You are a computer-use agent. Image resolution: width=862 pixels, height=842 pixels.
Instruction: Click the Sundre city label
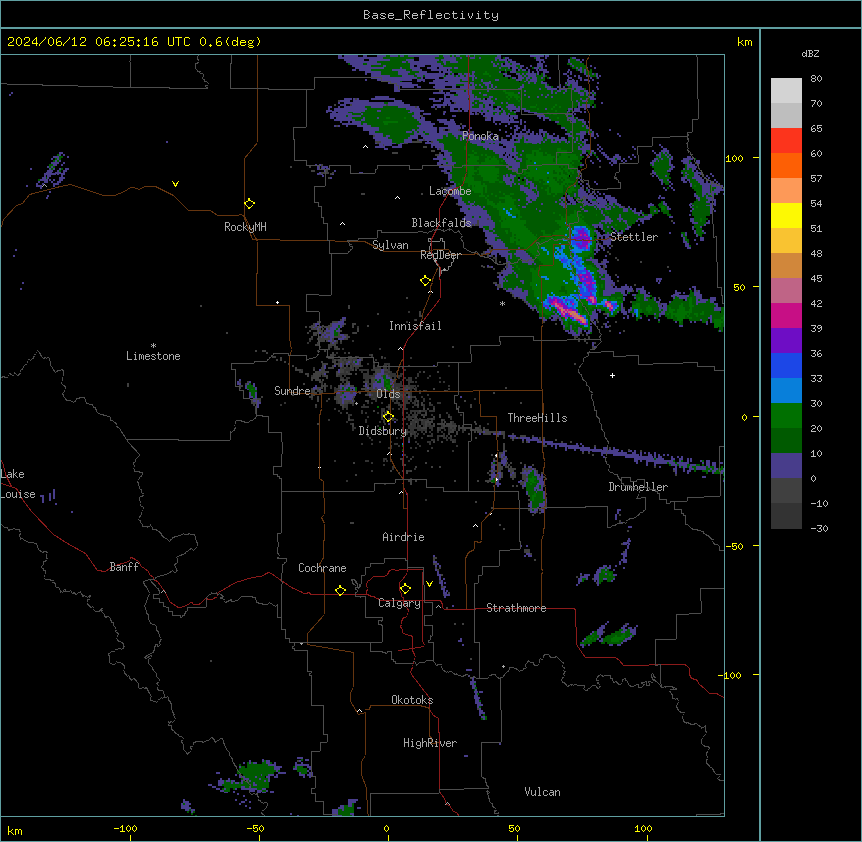coord(292,391)
